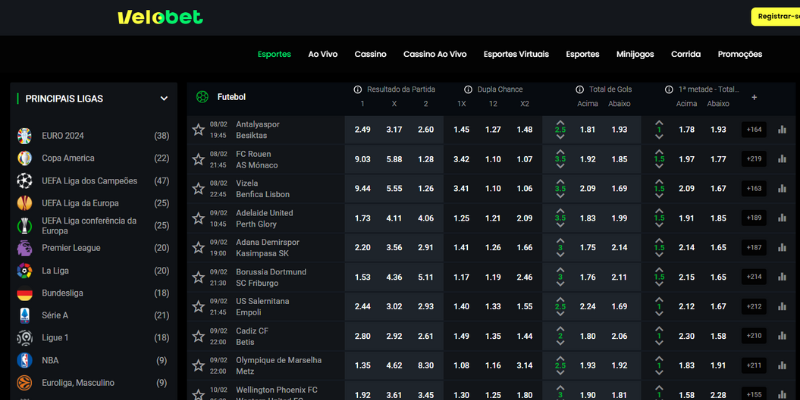Click info icon beside Resultado da Partida
The width and height of the screenshot is (800, 400).
(x=358, y=89)
